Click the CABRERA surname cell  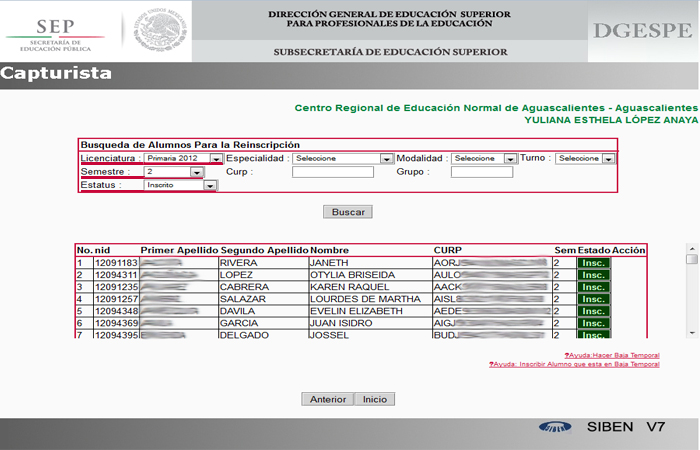[x=263, y=287]
